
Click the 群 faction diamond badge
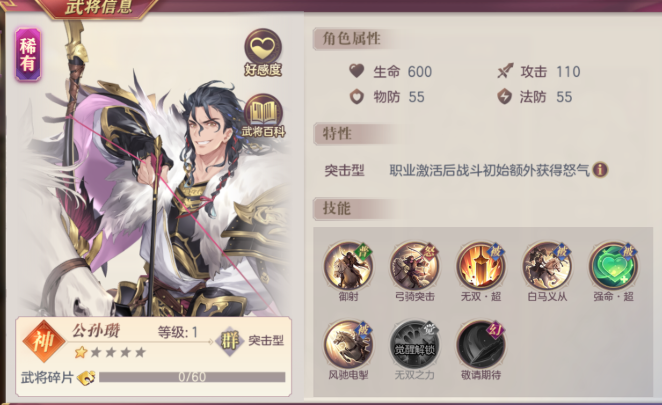[x=230, y=341]
